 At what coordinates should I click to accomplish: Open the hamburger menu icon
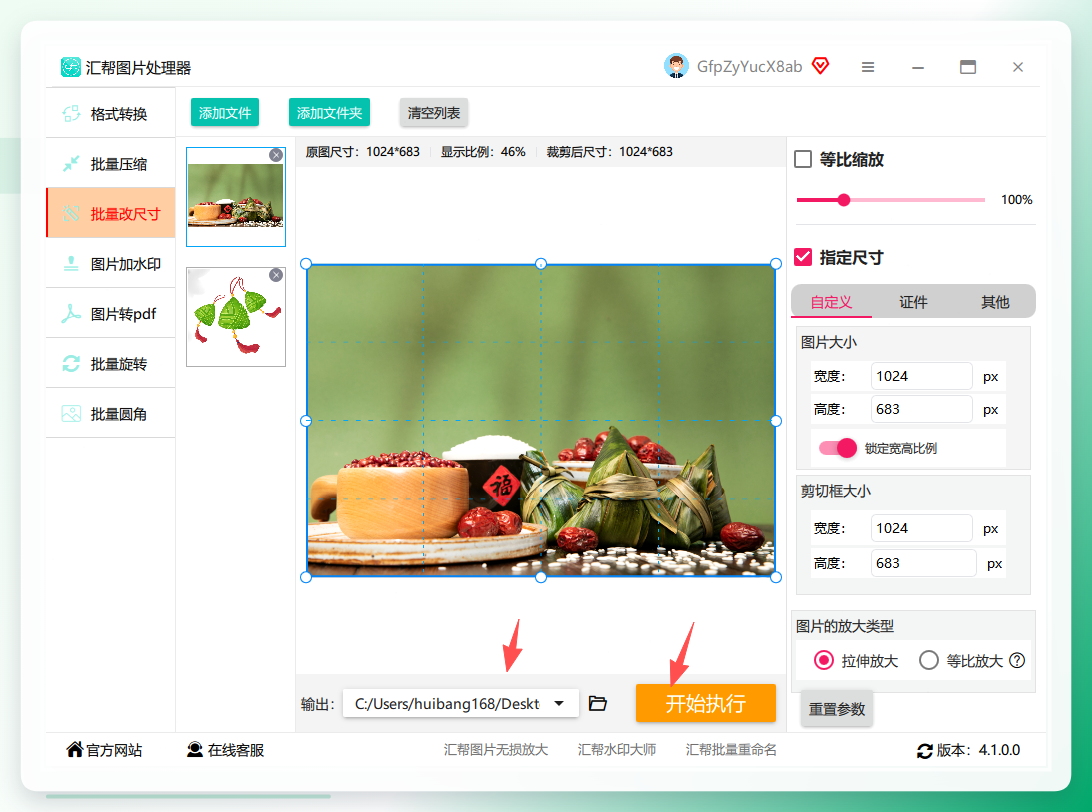[868, 67]
